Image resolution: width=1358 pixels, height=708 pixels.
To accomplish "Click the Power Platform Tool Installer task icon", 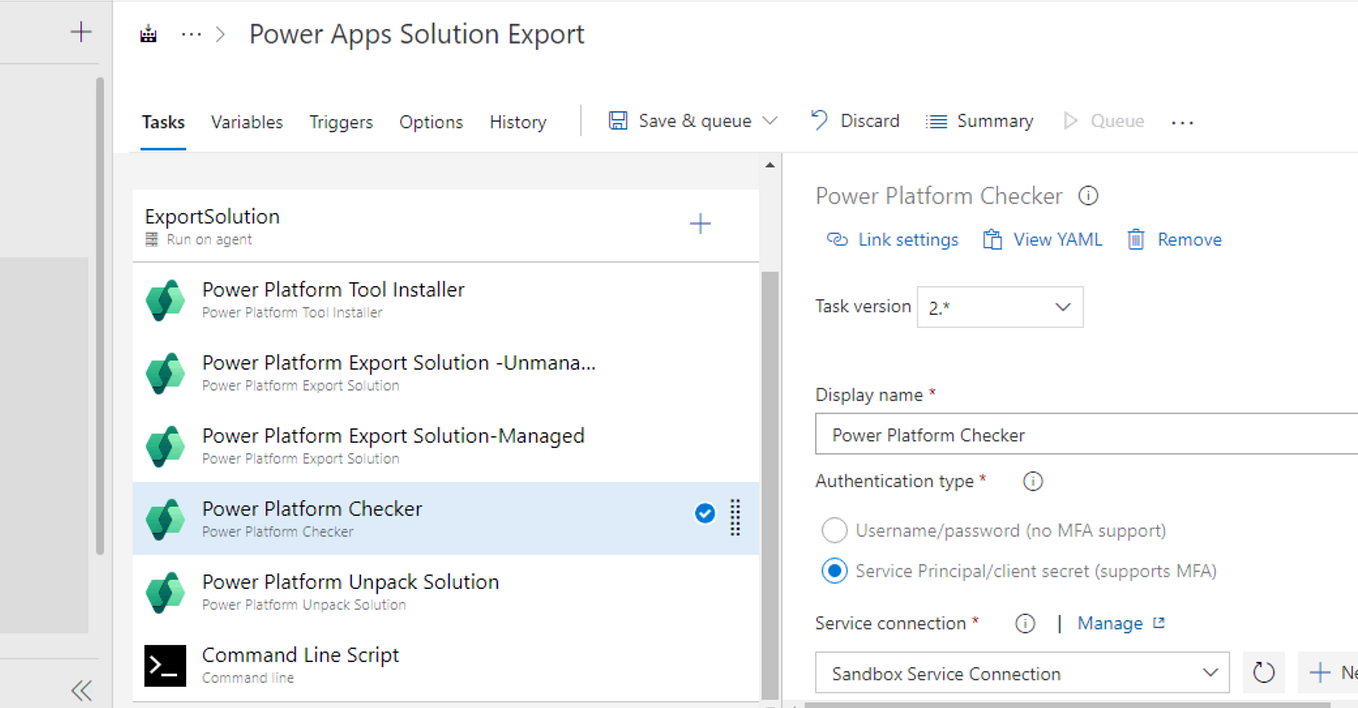I will (x=165, y=300).
